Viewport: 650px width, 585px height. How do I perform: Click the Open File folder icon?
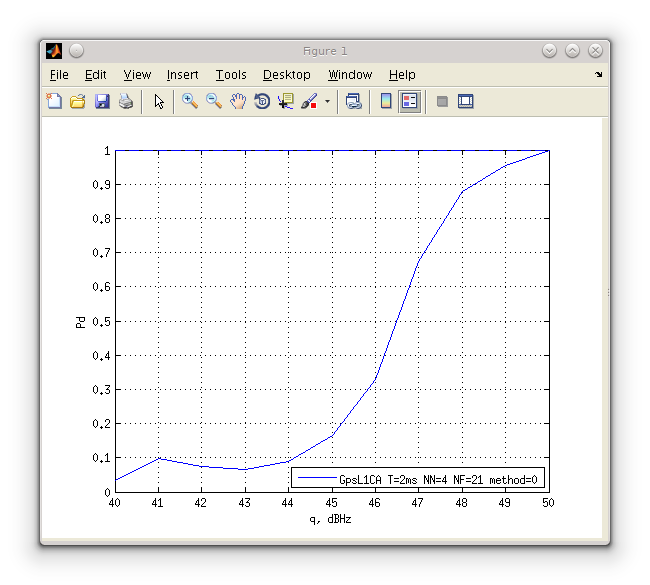tap(78, 101)
